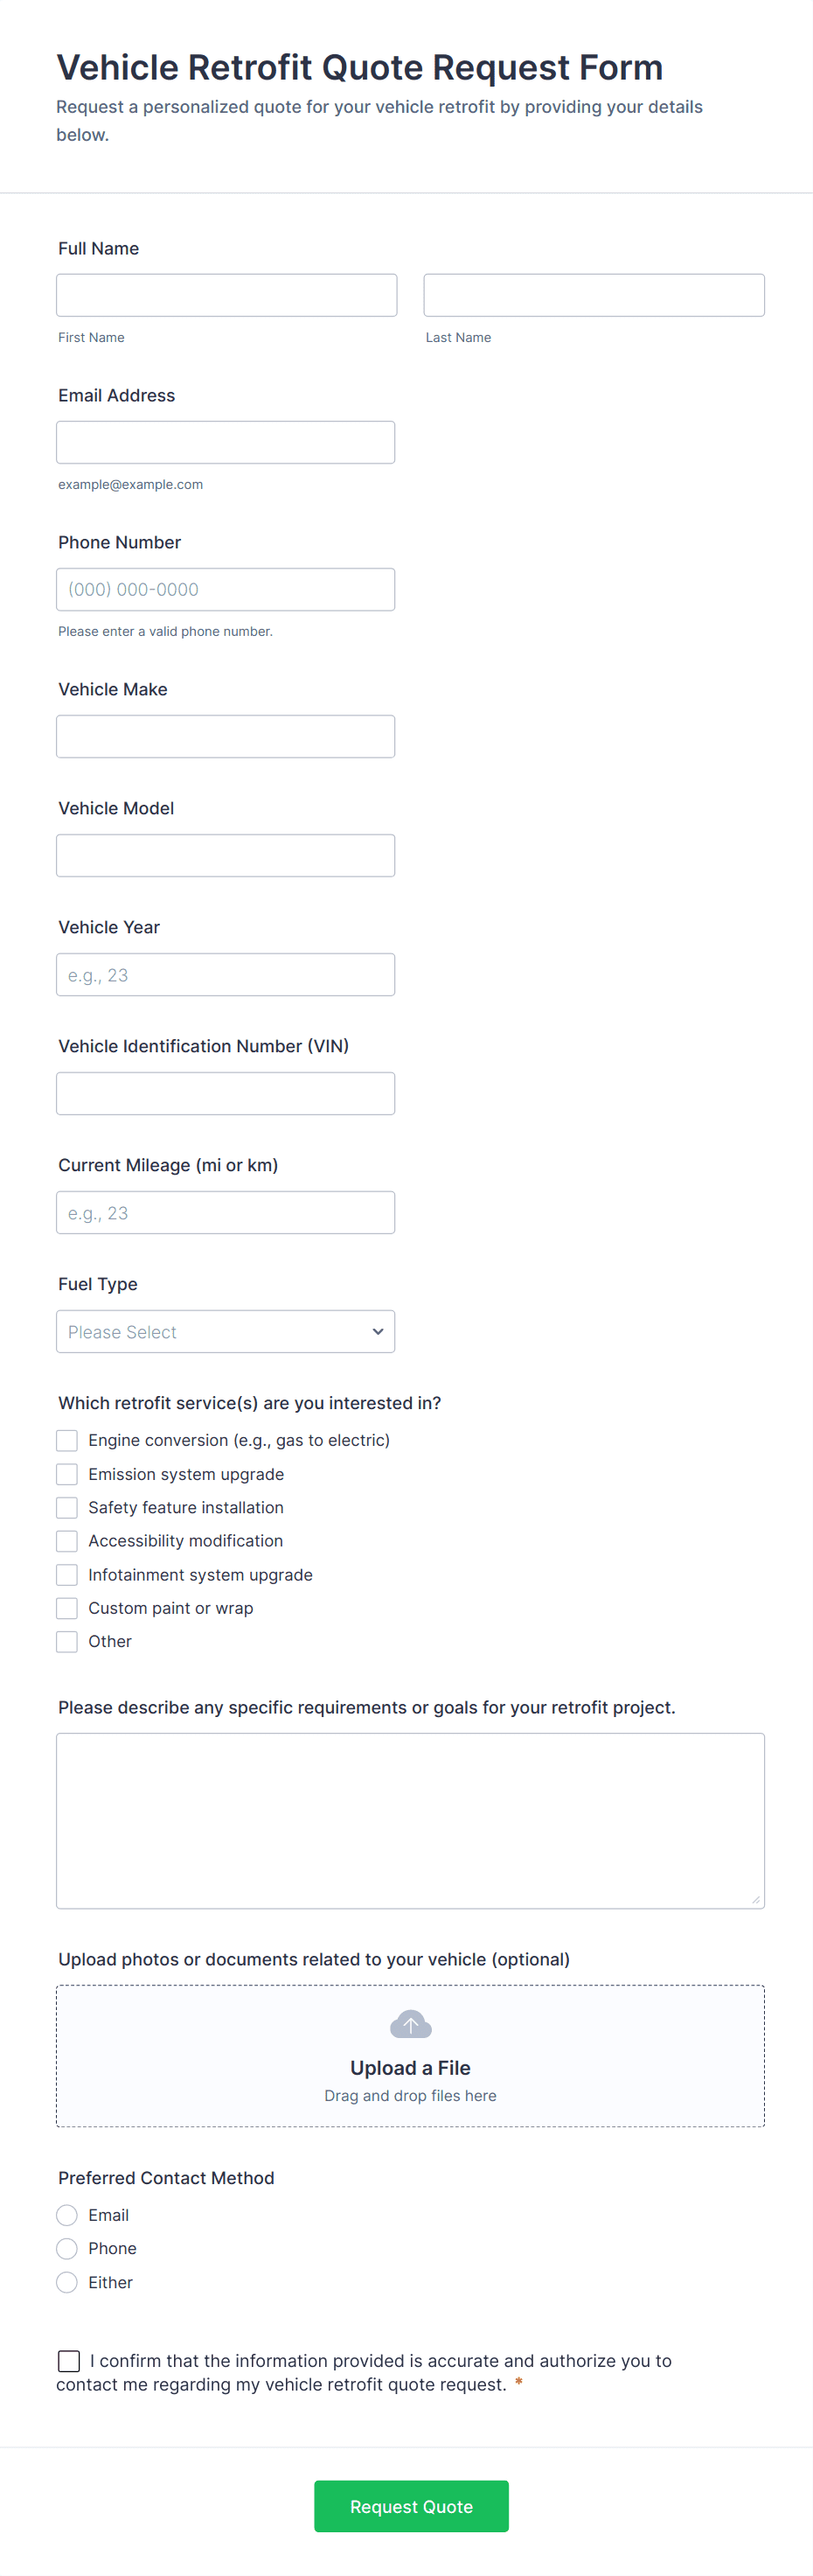Click the Fuel Type dropdown chevron
813x2576 pixels.
[377, 1331]
